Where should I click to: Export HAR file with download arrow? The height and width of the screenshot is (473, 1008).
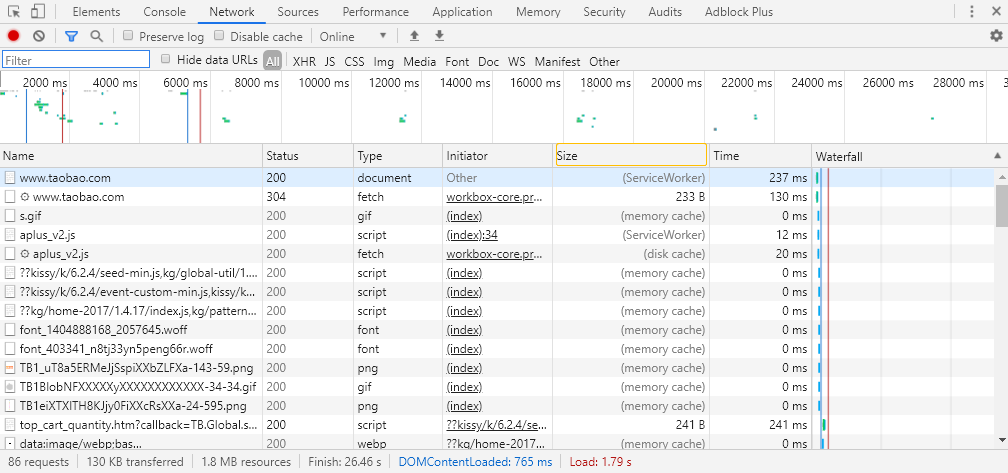click(x=440, y=36)
